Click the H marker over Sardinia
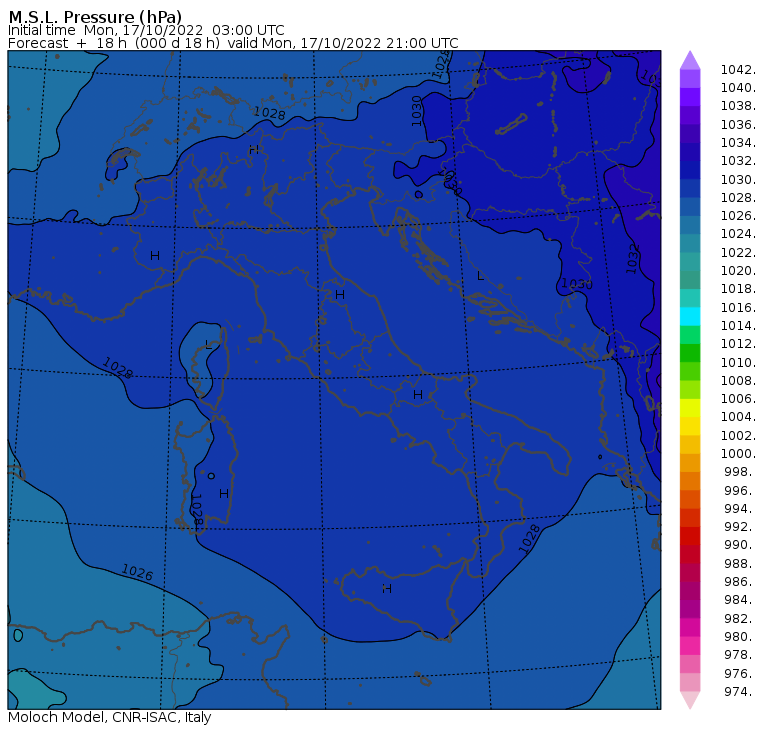This screenshot has width=760, height=731. tap(223, 493)
